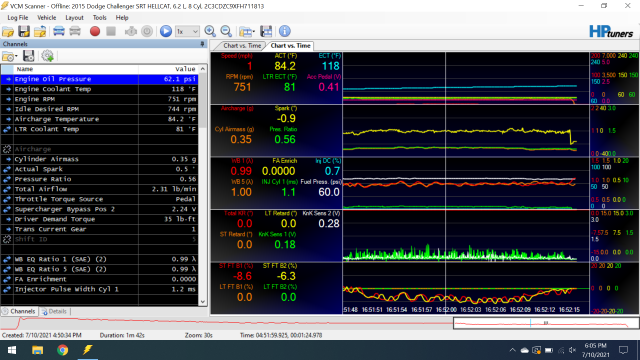Open the chart layout dropdown in toolbar
Image resolution: width=640 pixels, height=360 pixels.
point(247,31)
